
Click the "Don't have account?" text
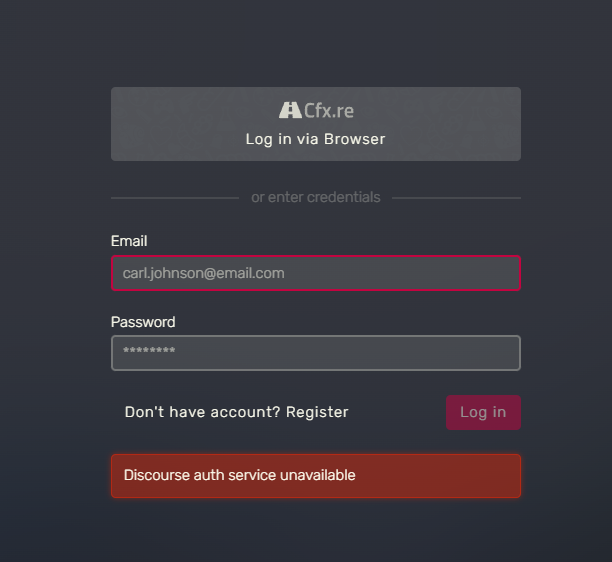tap(203, 412)
